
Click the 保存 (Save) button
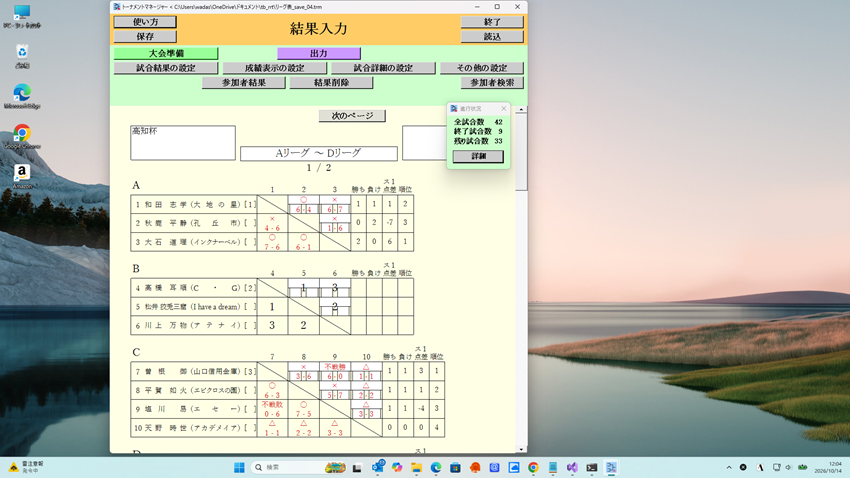point(145,36)
